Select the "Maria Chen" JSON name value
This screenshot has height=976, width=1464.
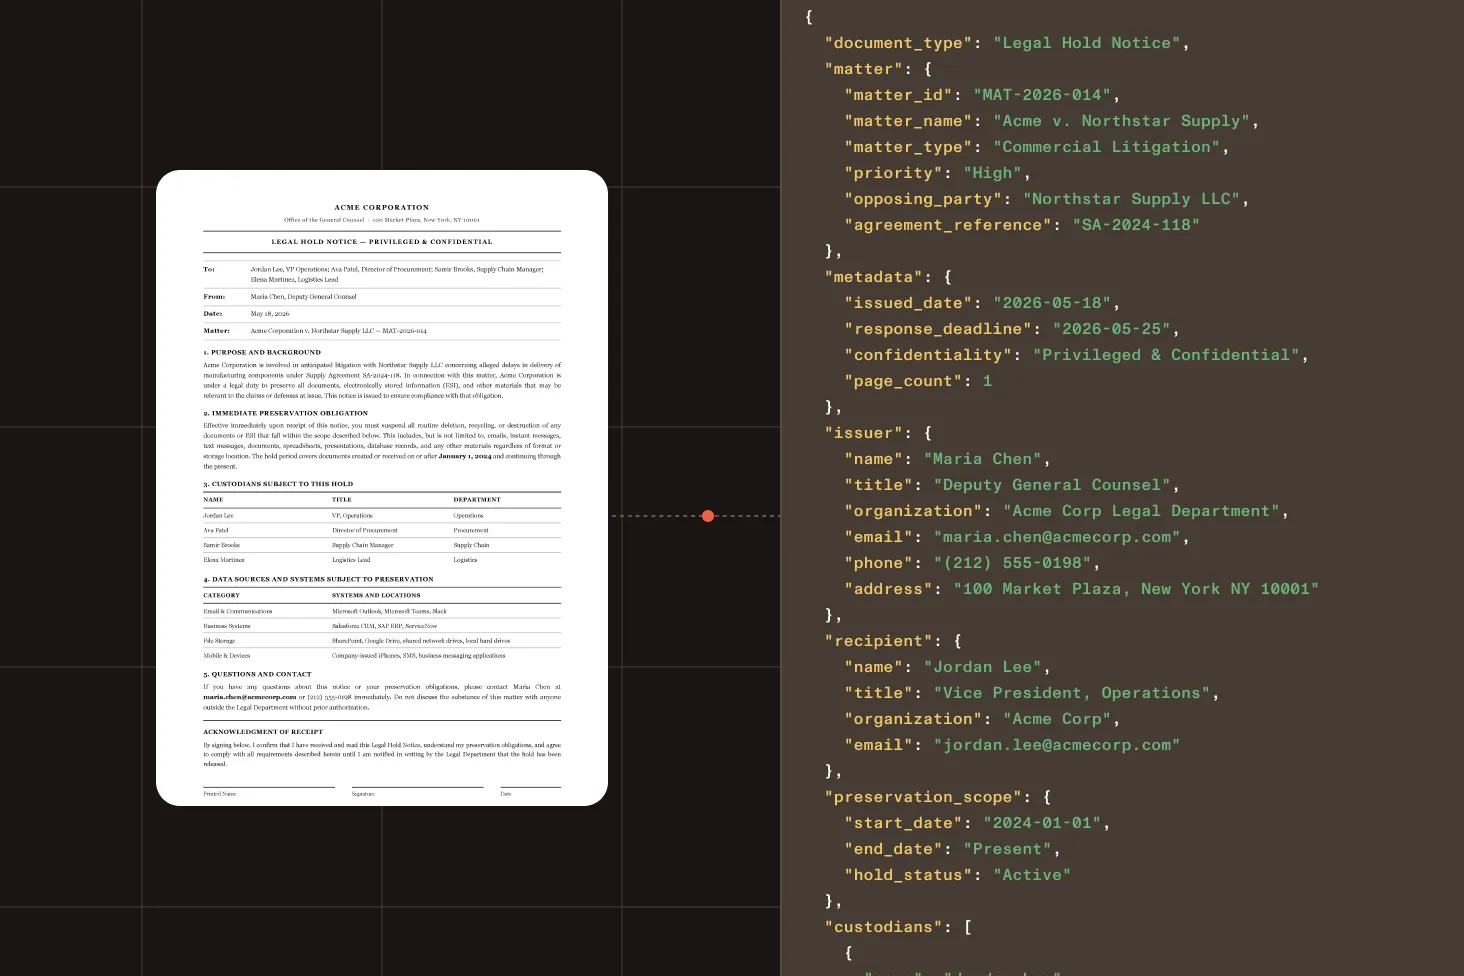982,459
